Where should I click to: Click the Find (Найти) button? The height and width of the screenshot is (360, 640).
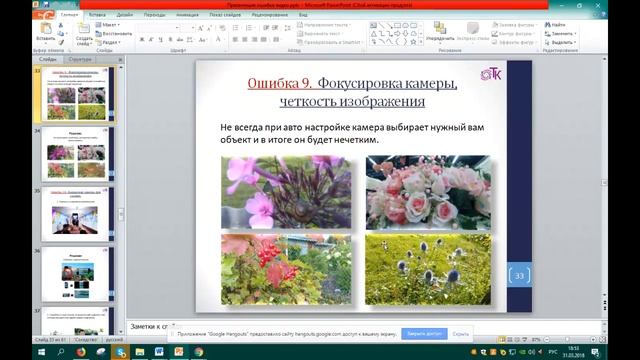[x=555, y=25]
